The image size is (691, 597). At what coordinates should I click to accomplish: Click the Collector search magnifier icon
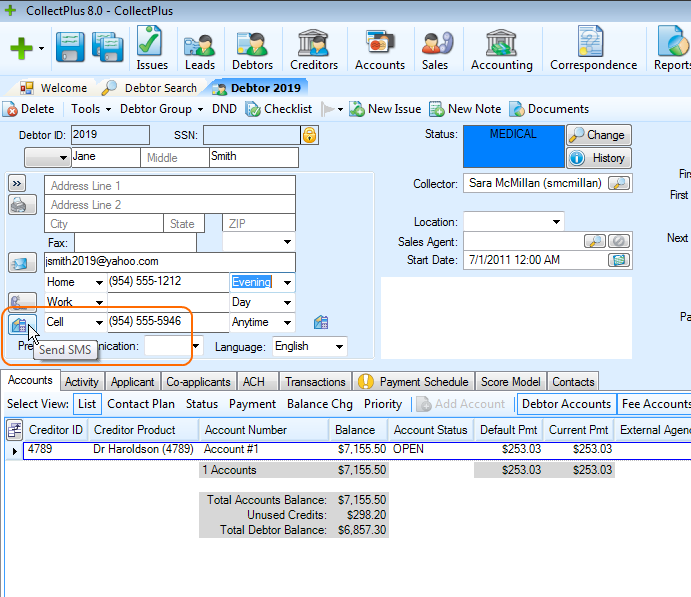click(619, 183)
